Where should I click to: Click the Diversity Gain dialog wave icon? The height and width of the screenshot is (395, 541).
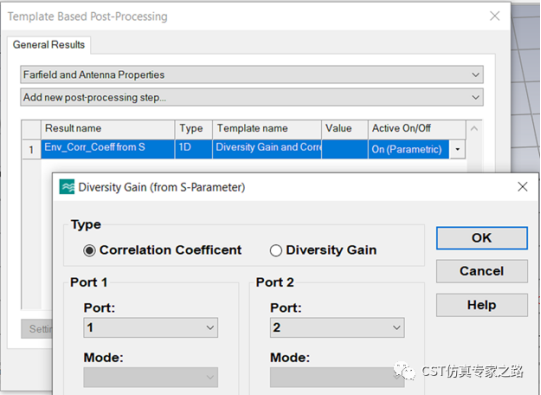(x=67, y=187)
